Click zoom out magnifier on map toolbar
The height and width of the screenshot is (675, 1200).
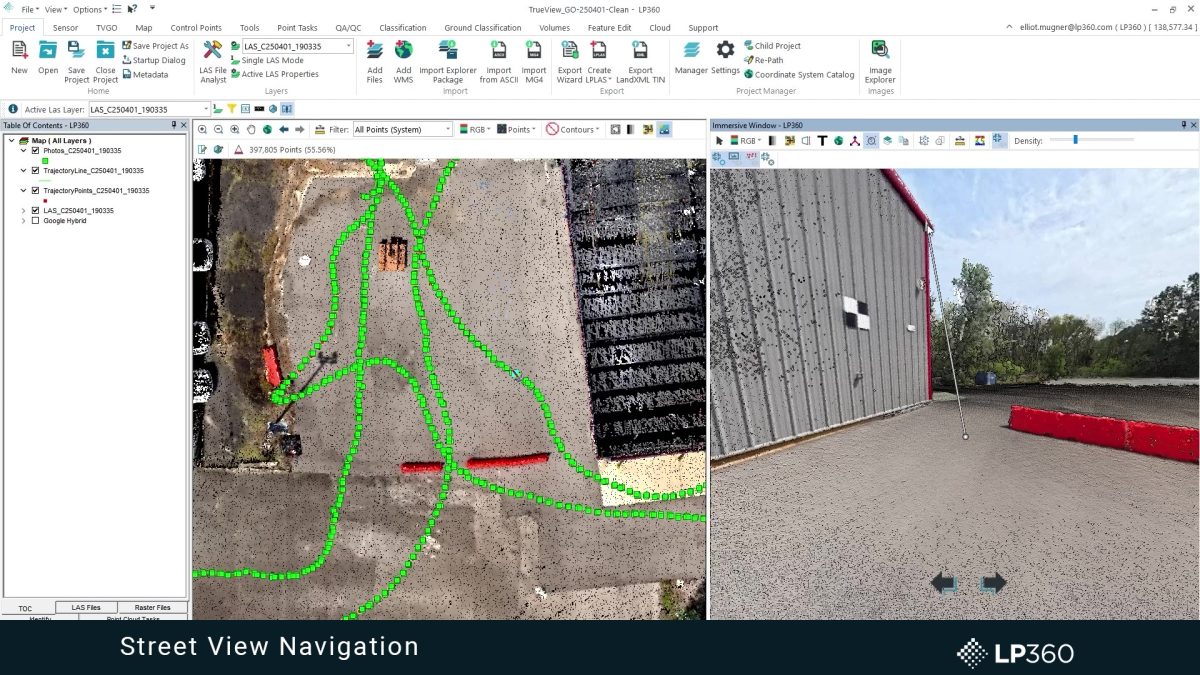click(219, 129)
